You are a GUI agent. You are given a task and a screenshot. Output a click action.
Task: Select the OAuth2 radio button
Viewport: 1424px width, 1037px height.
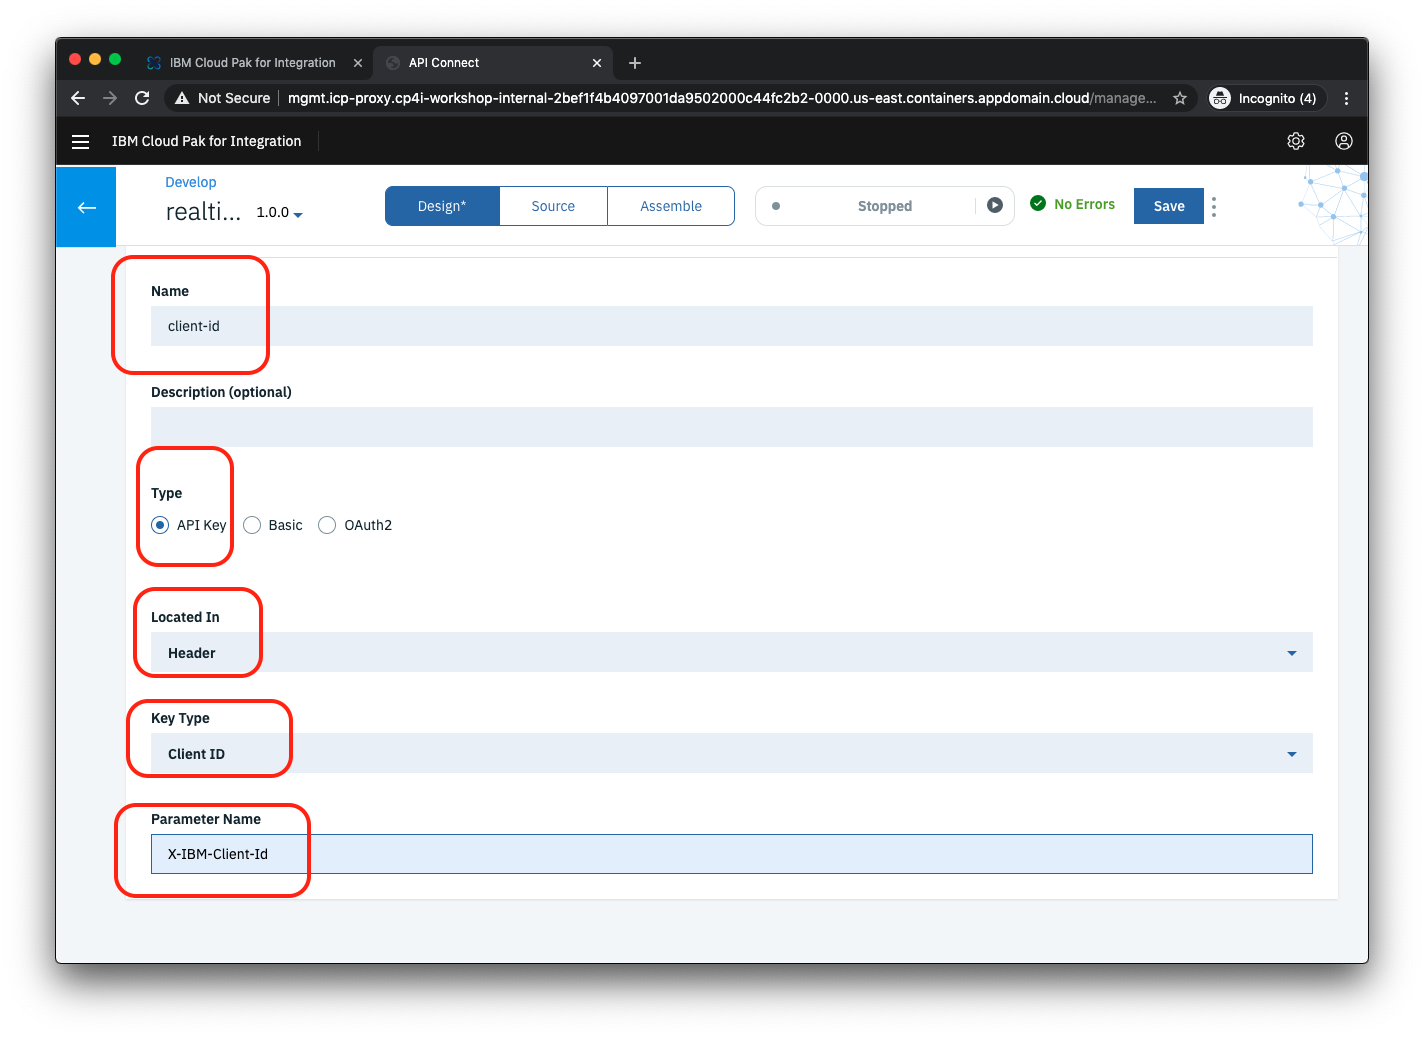tap(327, 525)
